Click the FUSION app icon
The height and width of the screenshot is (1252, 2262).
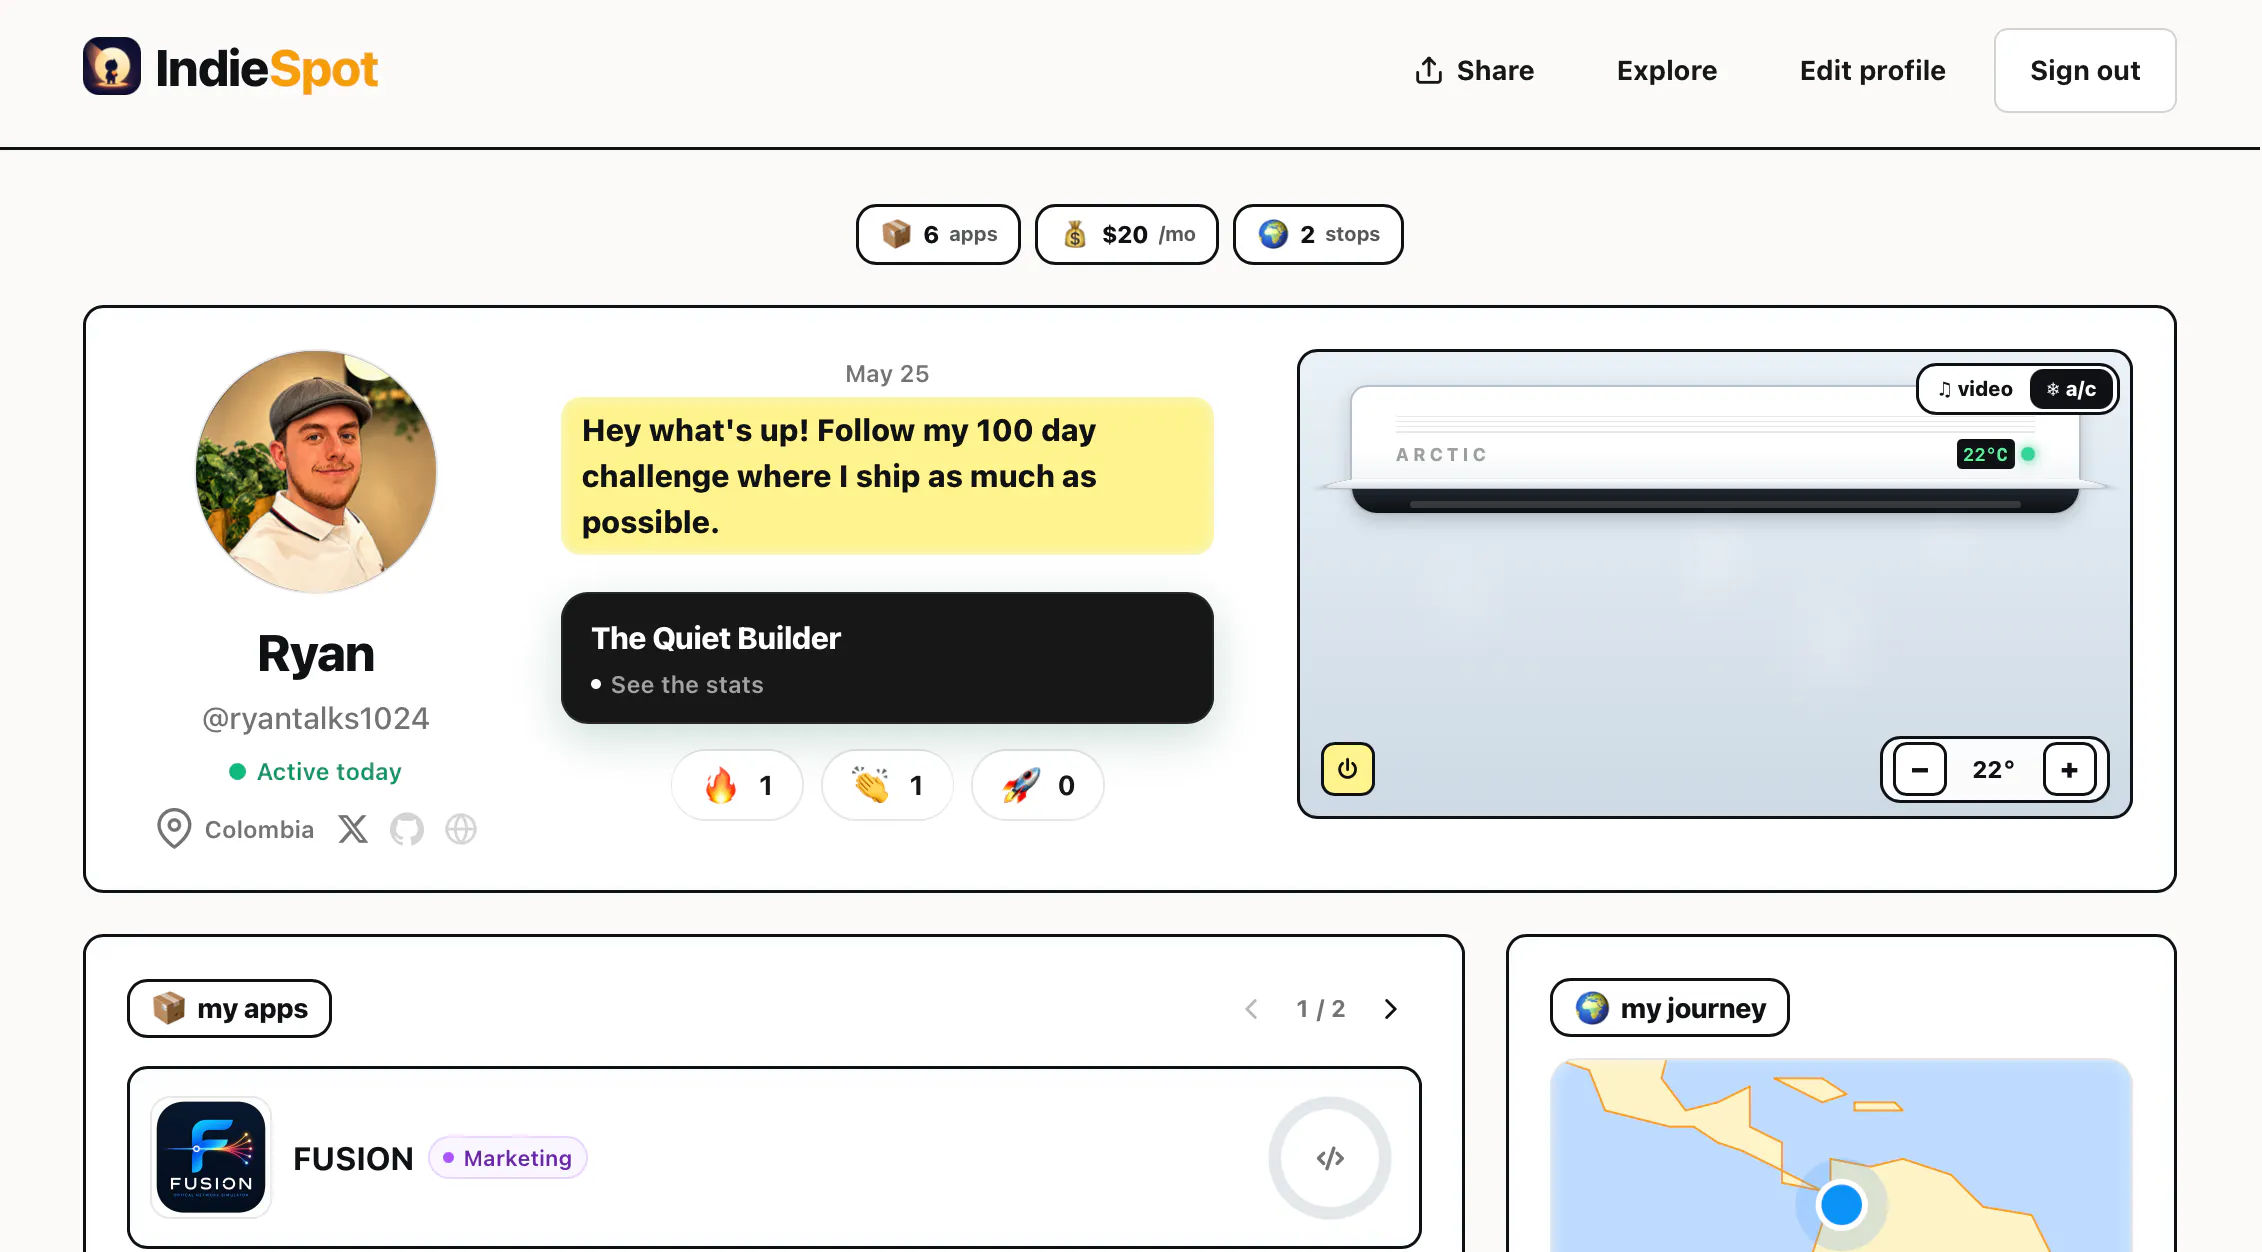coord(211,1157)
